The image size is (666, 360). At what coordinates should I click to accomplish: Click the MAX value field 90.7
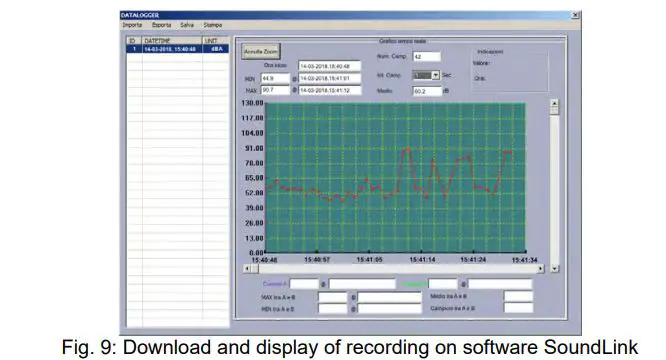(275, 90)
